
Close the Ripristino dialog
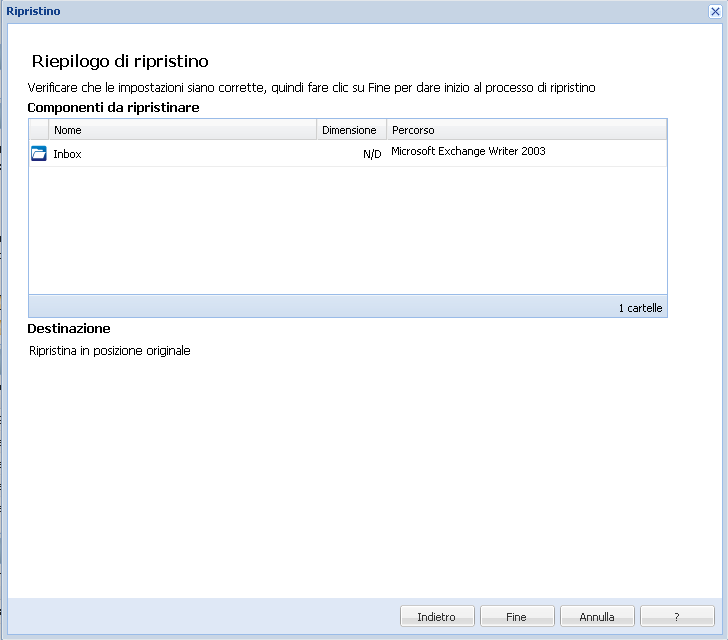click(715, 11)
